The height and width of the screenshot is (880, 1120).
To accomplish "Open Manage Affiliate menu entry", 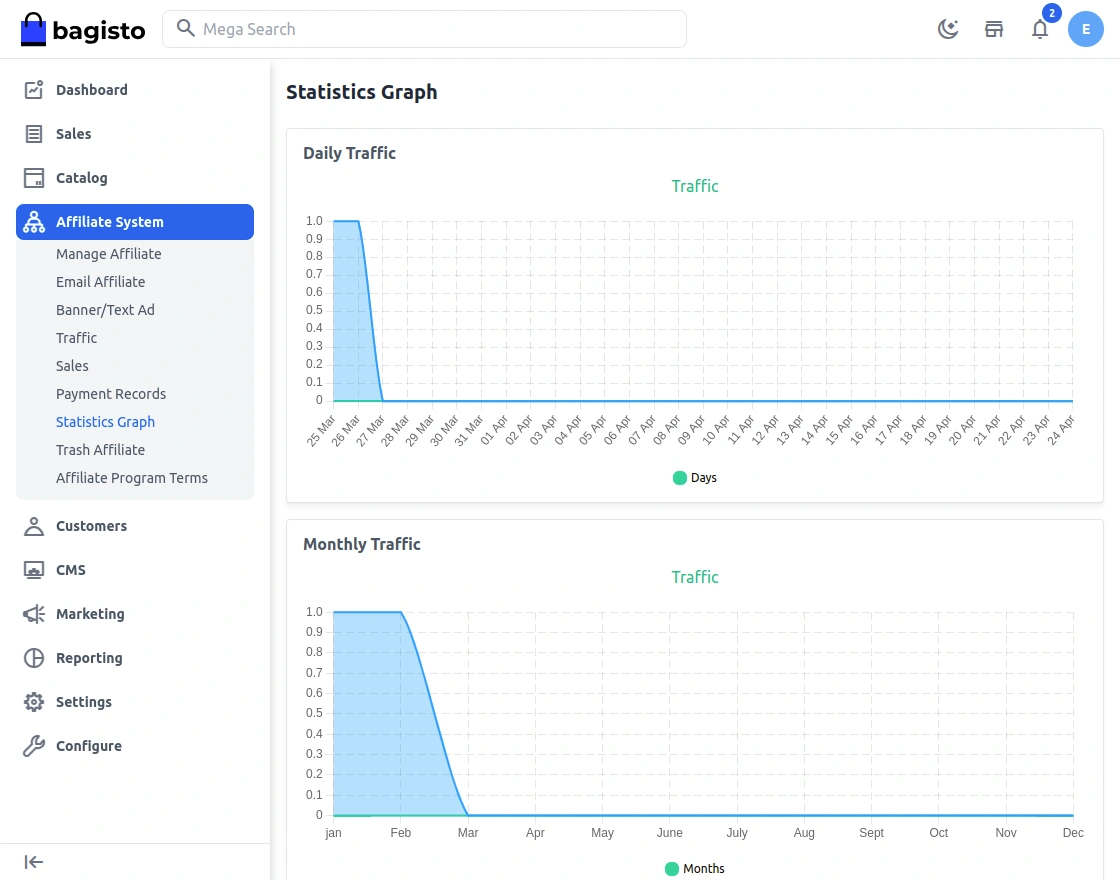I will click(108, 253).
